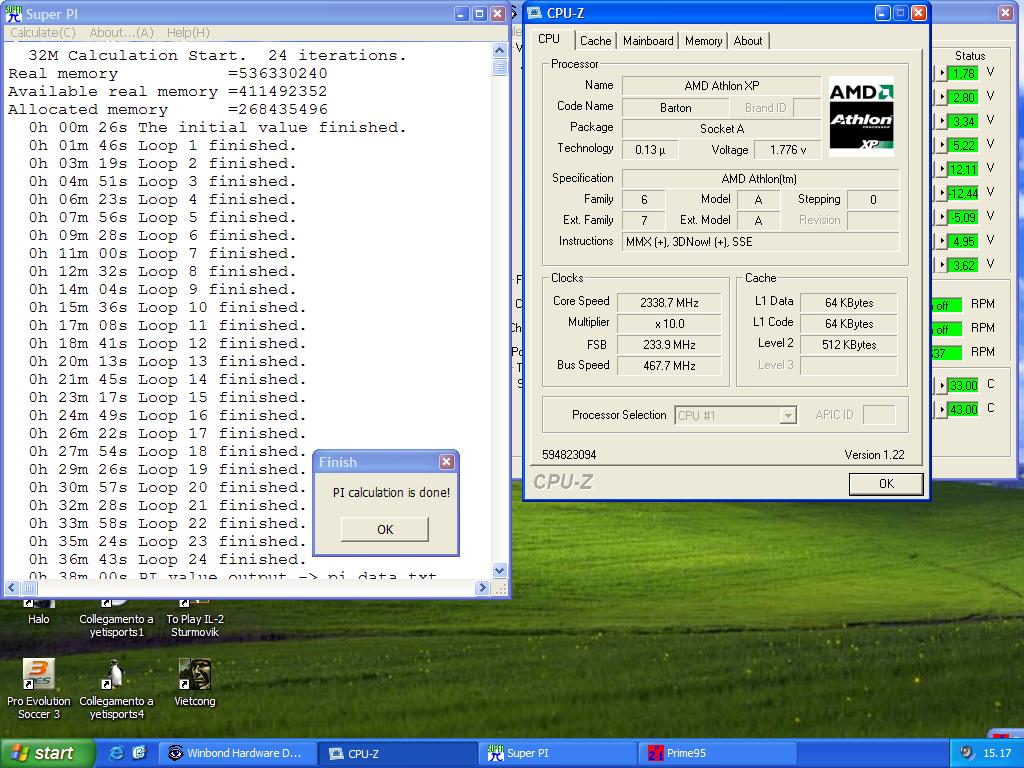
Task: Click the 'PI calculation is done!' message
Action: point(391,492)
